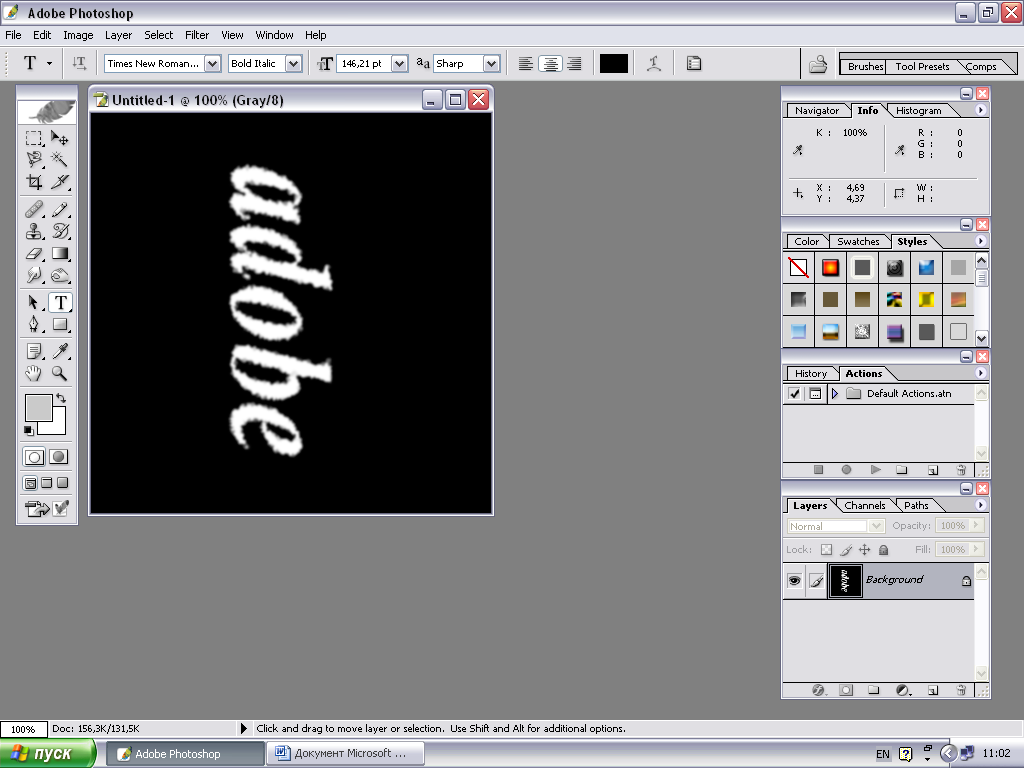Toggle the Character and Paragraph palettes
The width and height of the screenshot is (1024, 768).
(694, 63)
